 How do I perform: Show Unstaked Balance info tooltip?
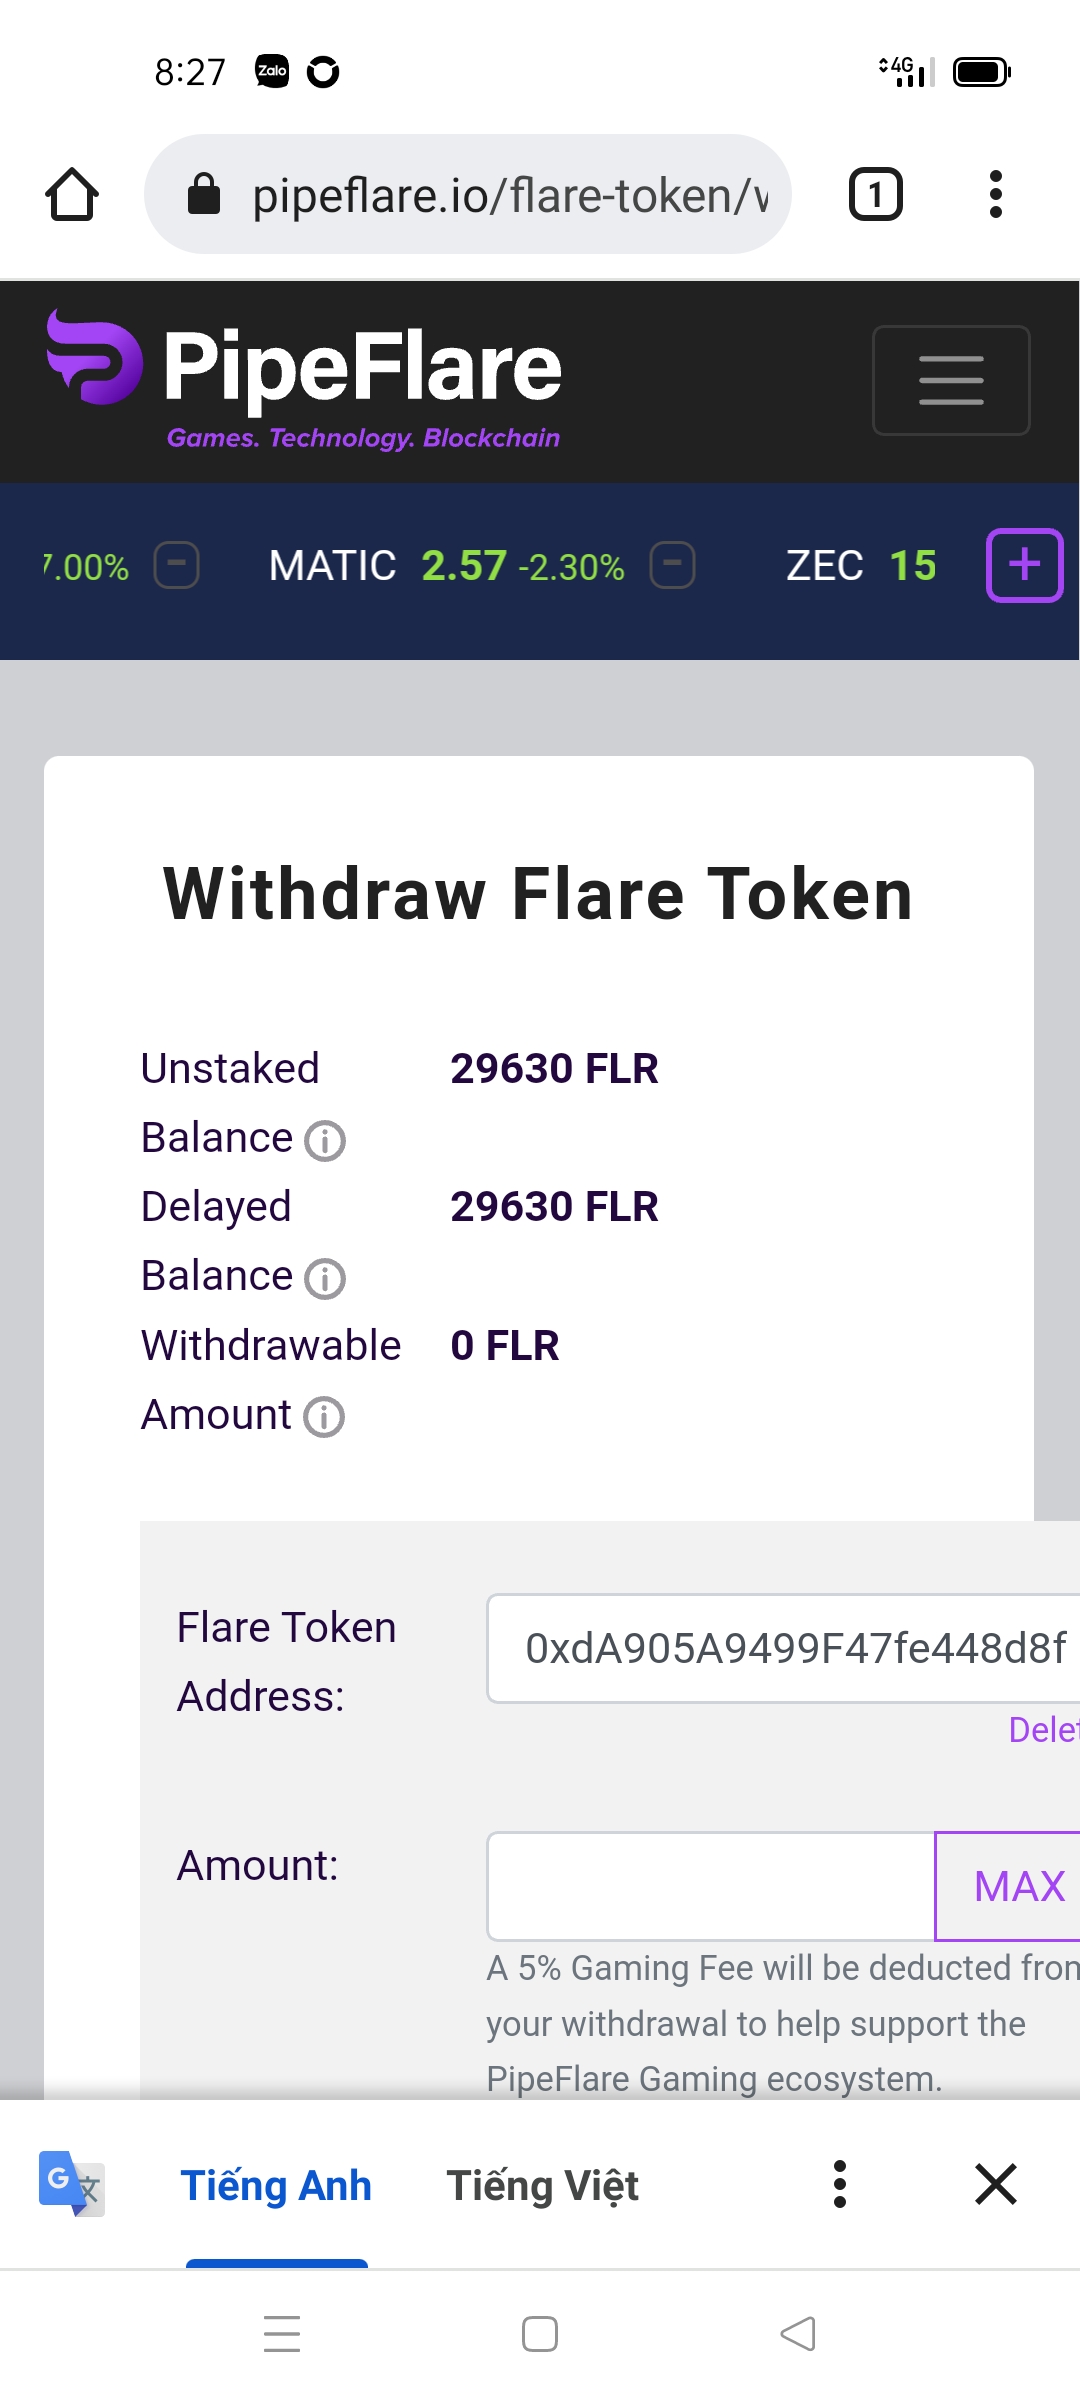coord(325,1140)
